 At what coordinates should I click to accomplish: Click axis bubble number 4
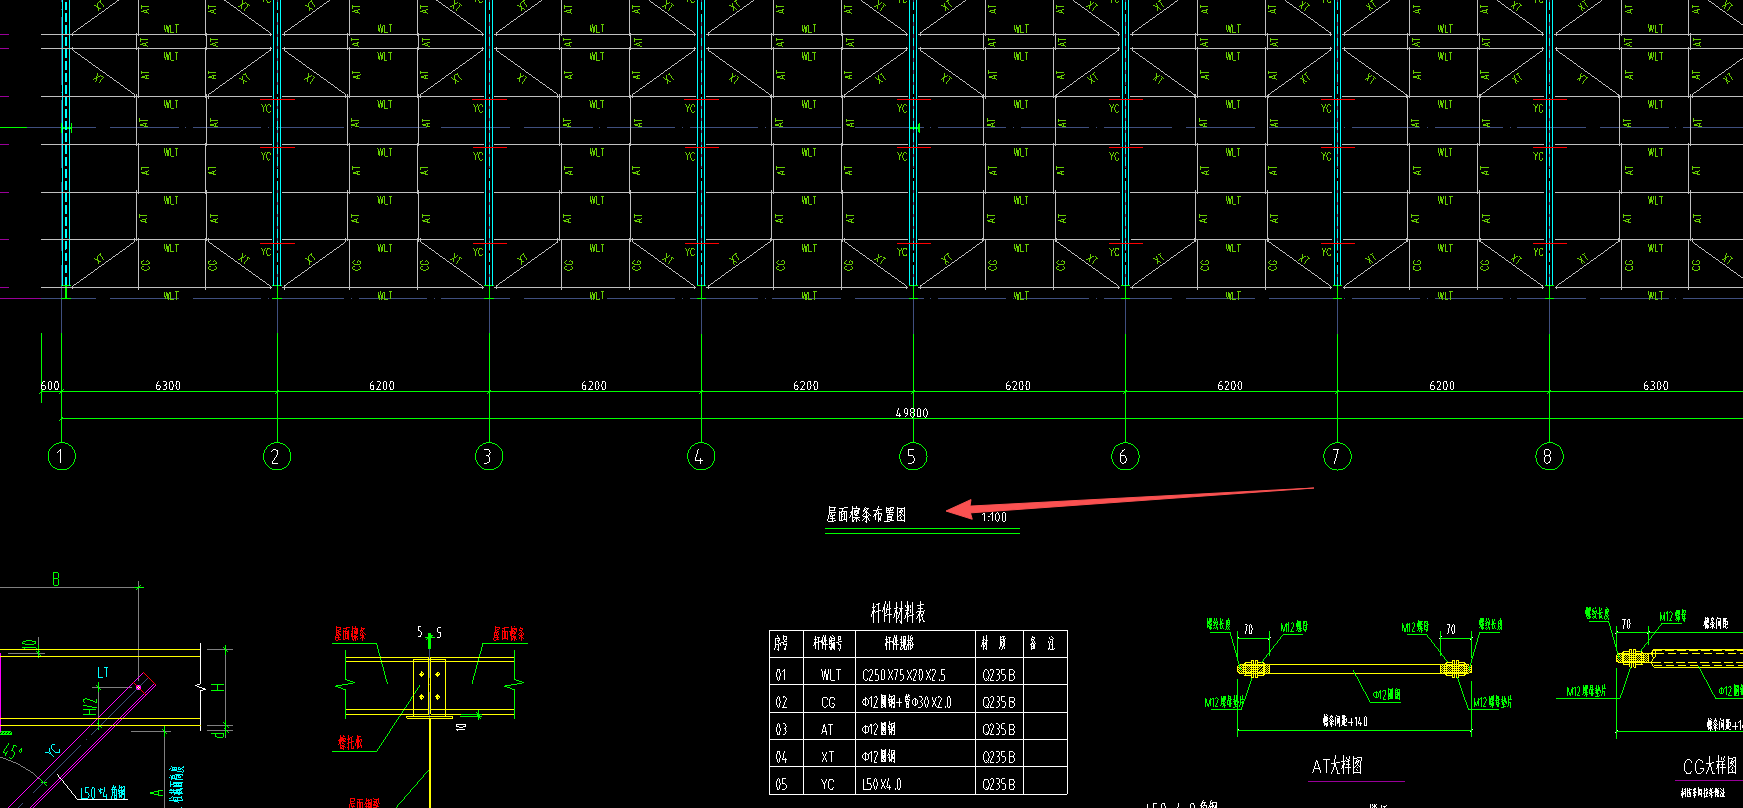pyautogui.click(x=700, y=457)
